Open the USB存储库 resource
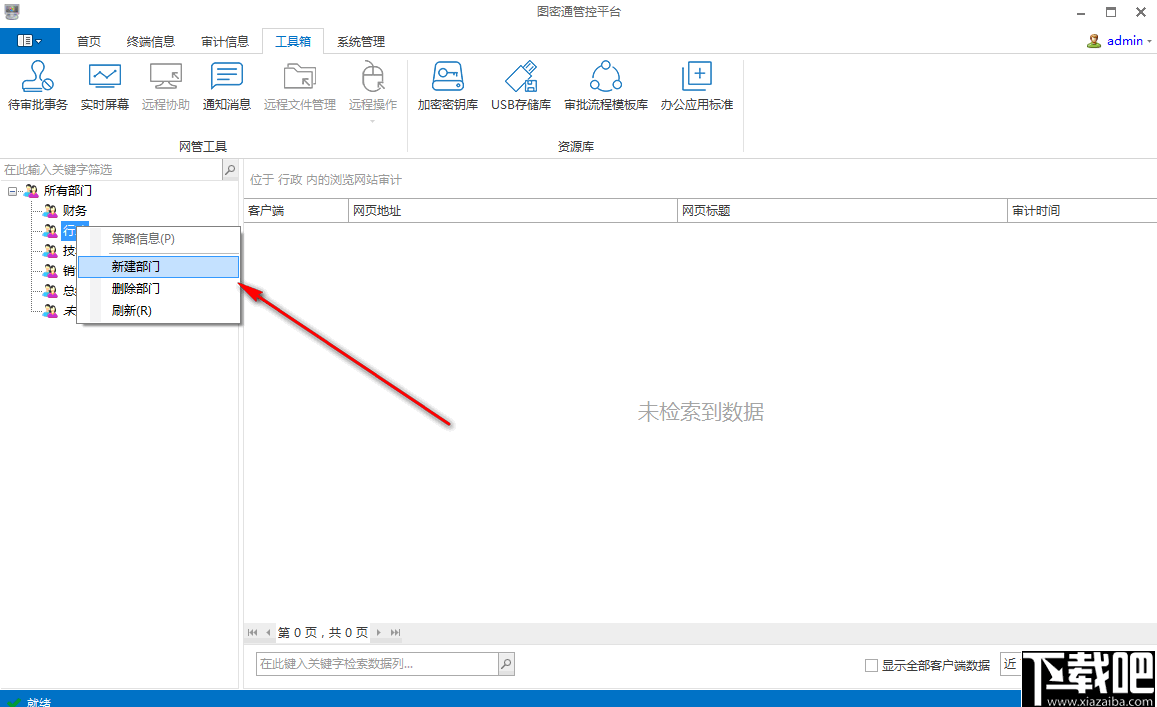1157x707 pixels. [520, 88]
